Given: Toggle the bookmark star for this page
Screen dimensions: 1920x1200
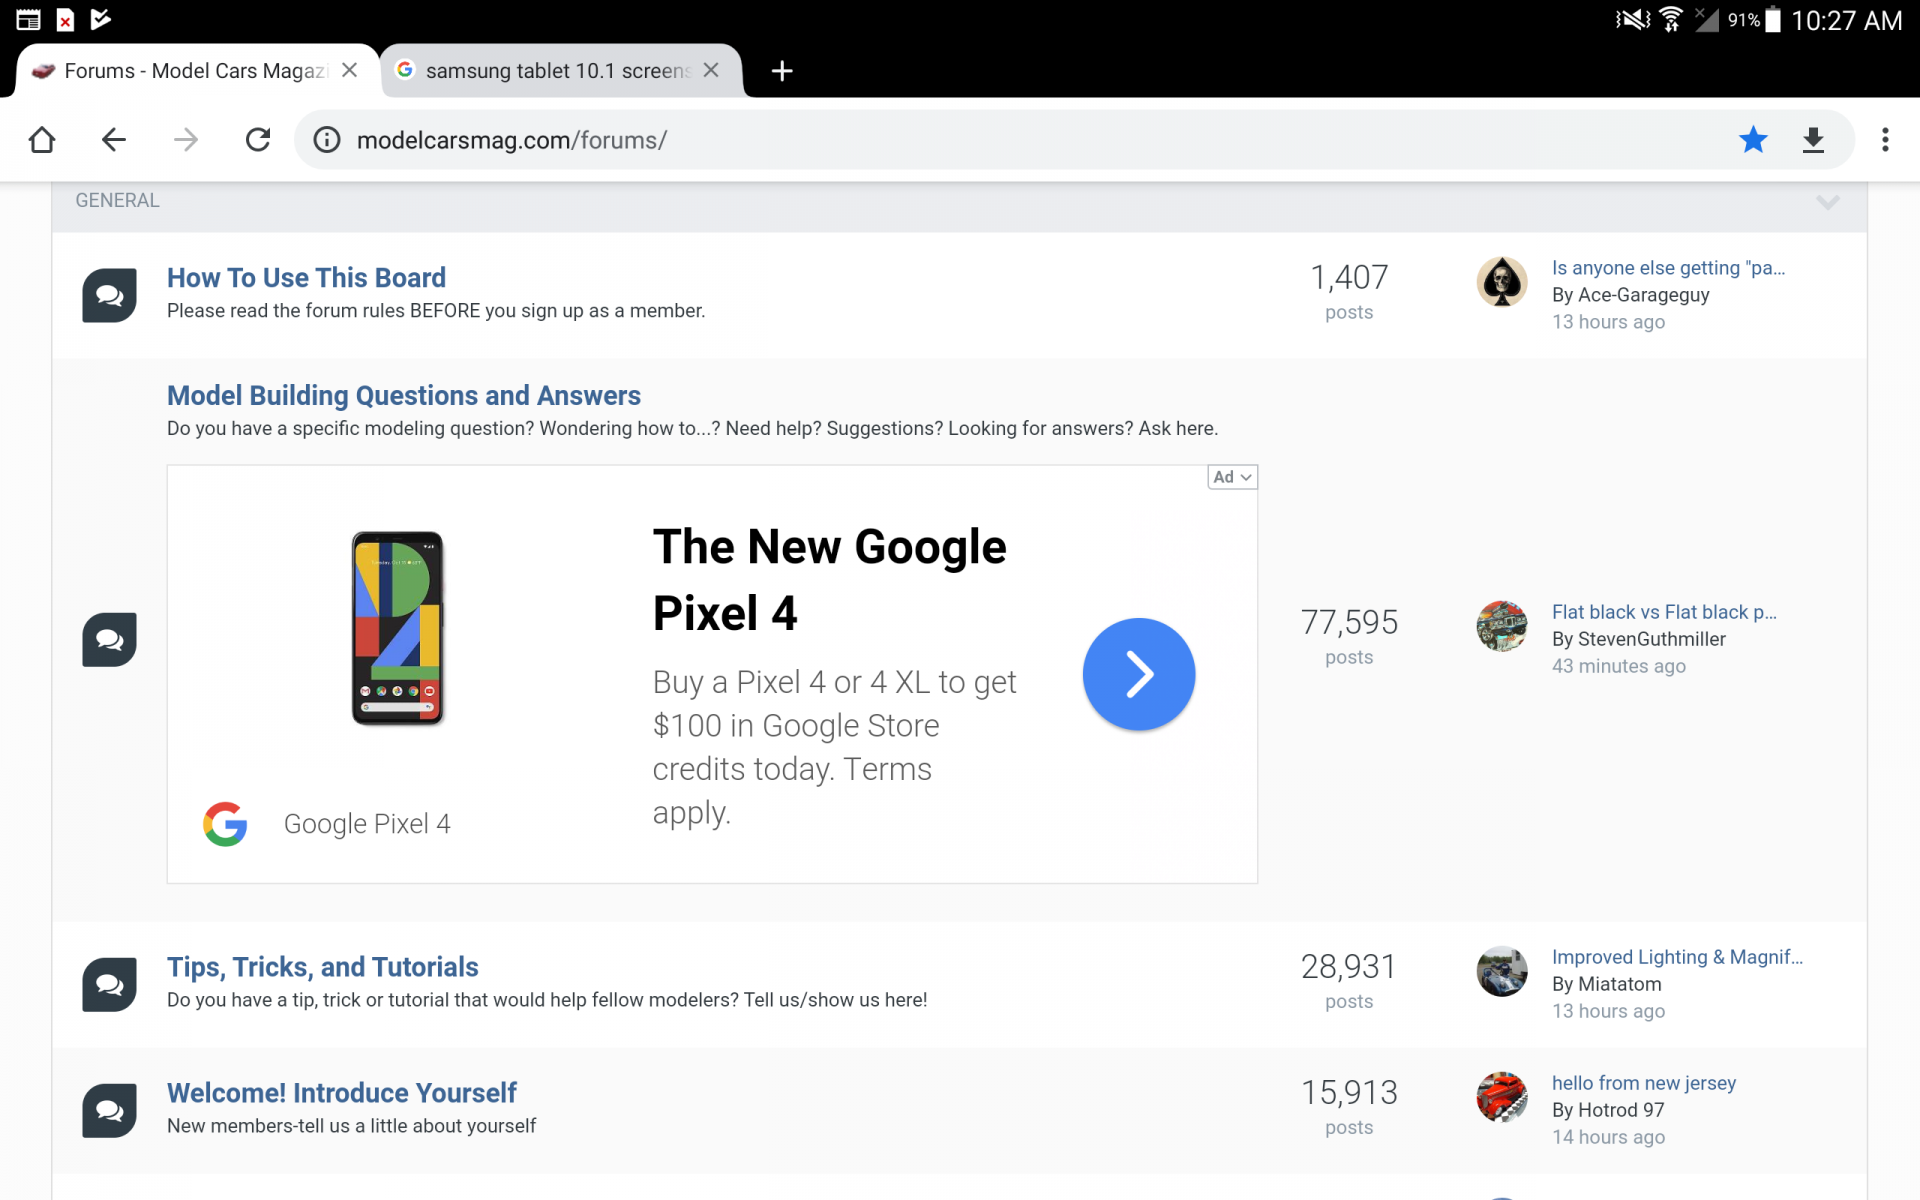Looking at the screenshot, I should [1753, 139].
